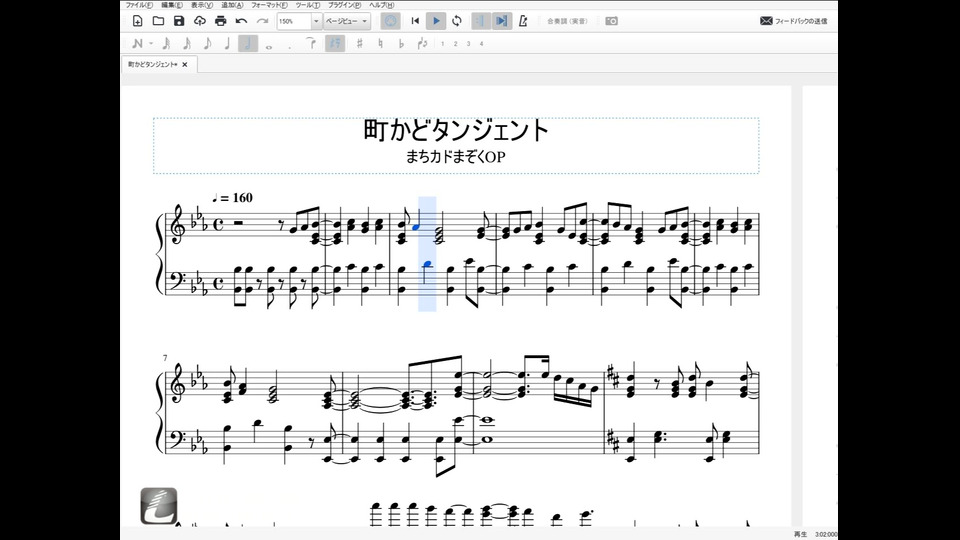Select the treble clef on first system
This screenshot has width=960, height=540.
tap(178, 225)
